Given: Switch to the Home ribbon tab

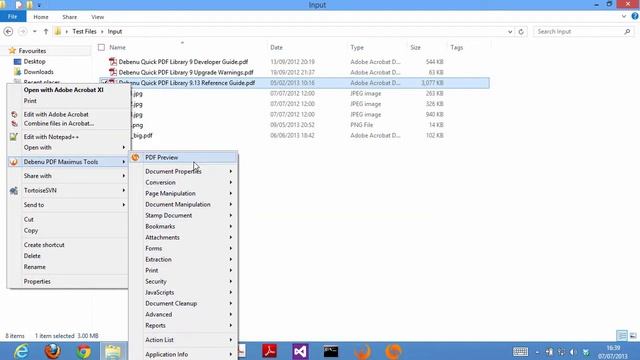Looking at the screenshot, I should (x=41, y=17).
